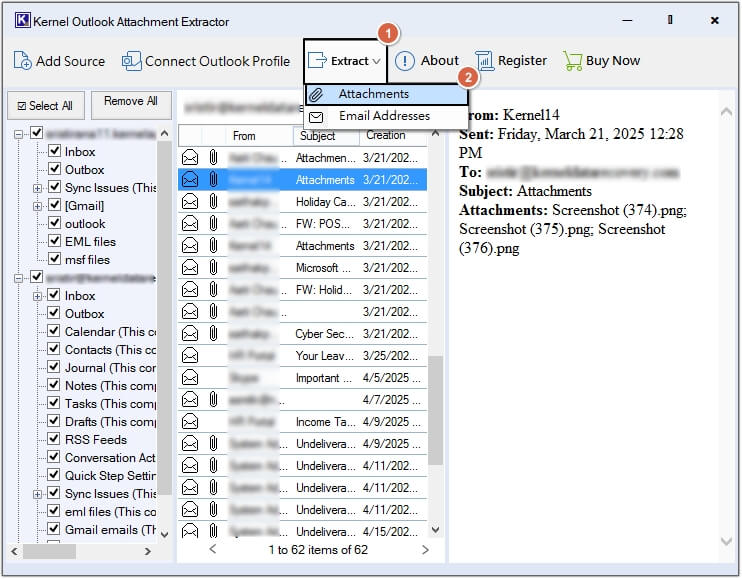Expand the second account's Inbox node
The height and width of the screenshot is (579, 742).
click(x=37, y=296)
